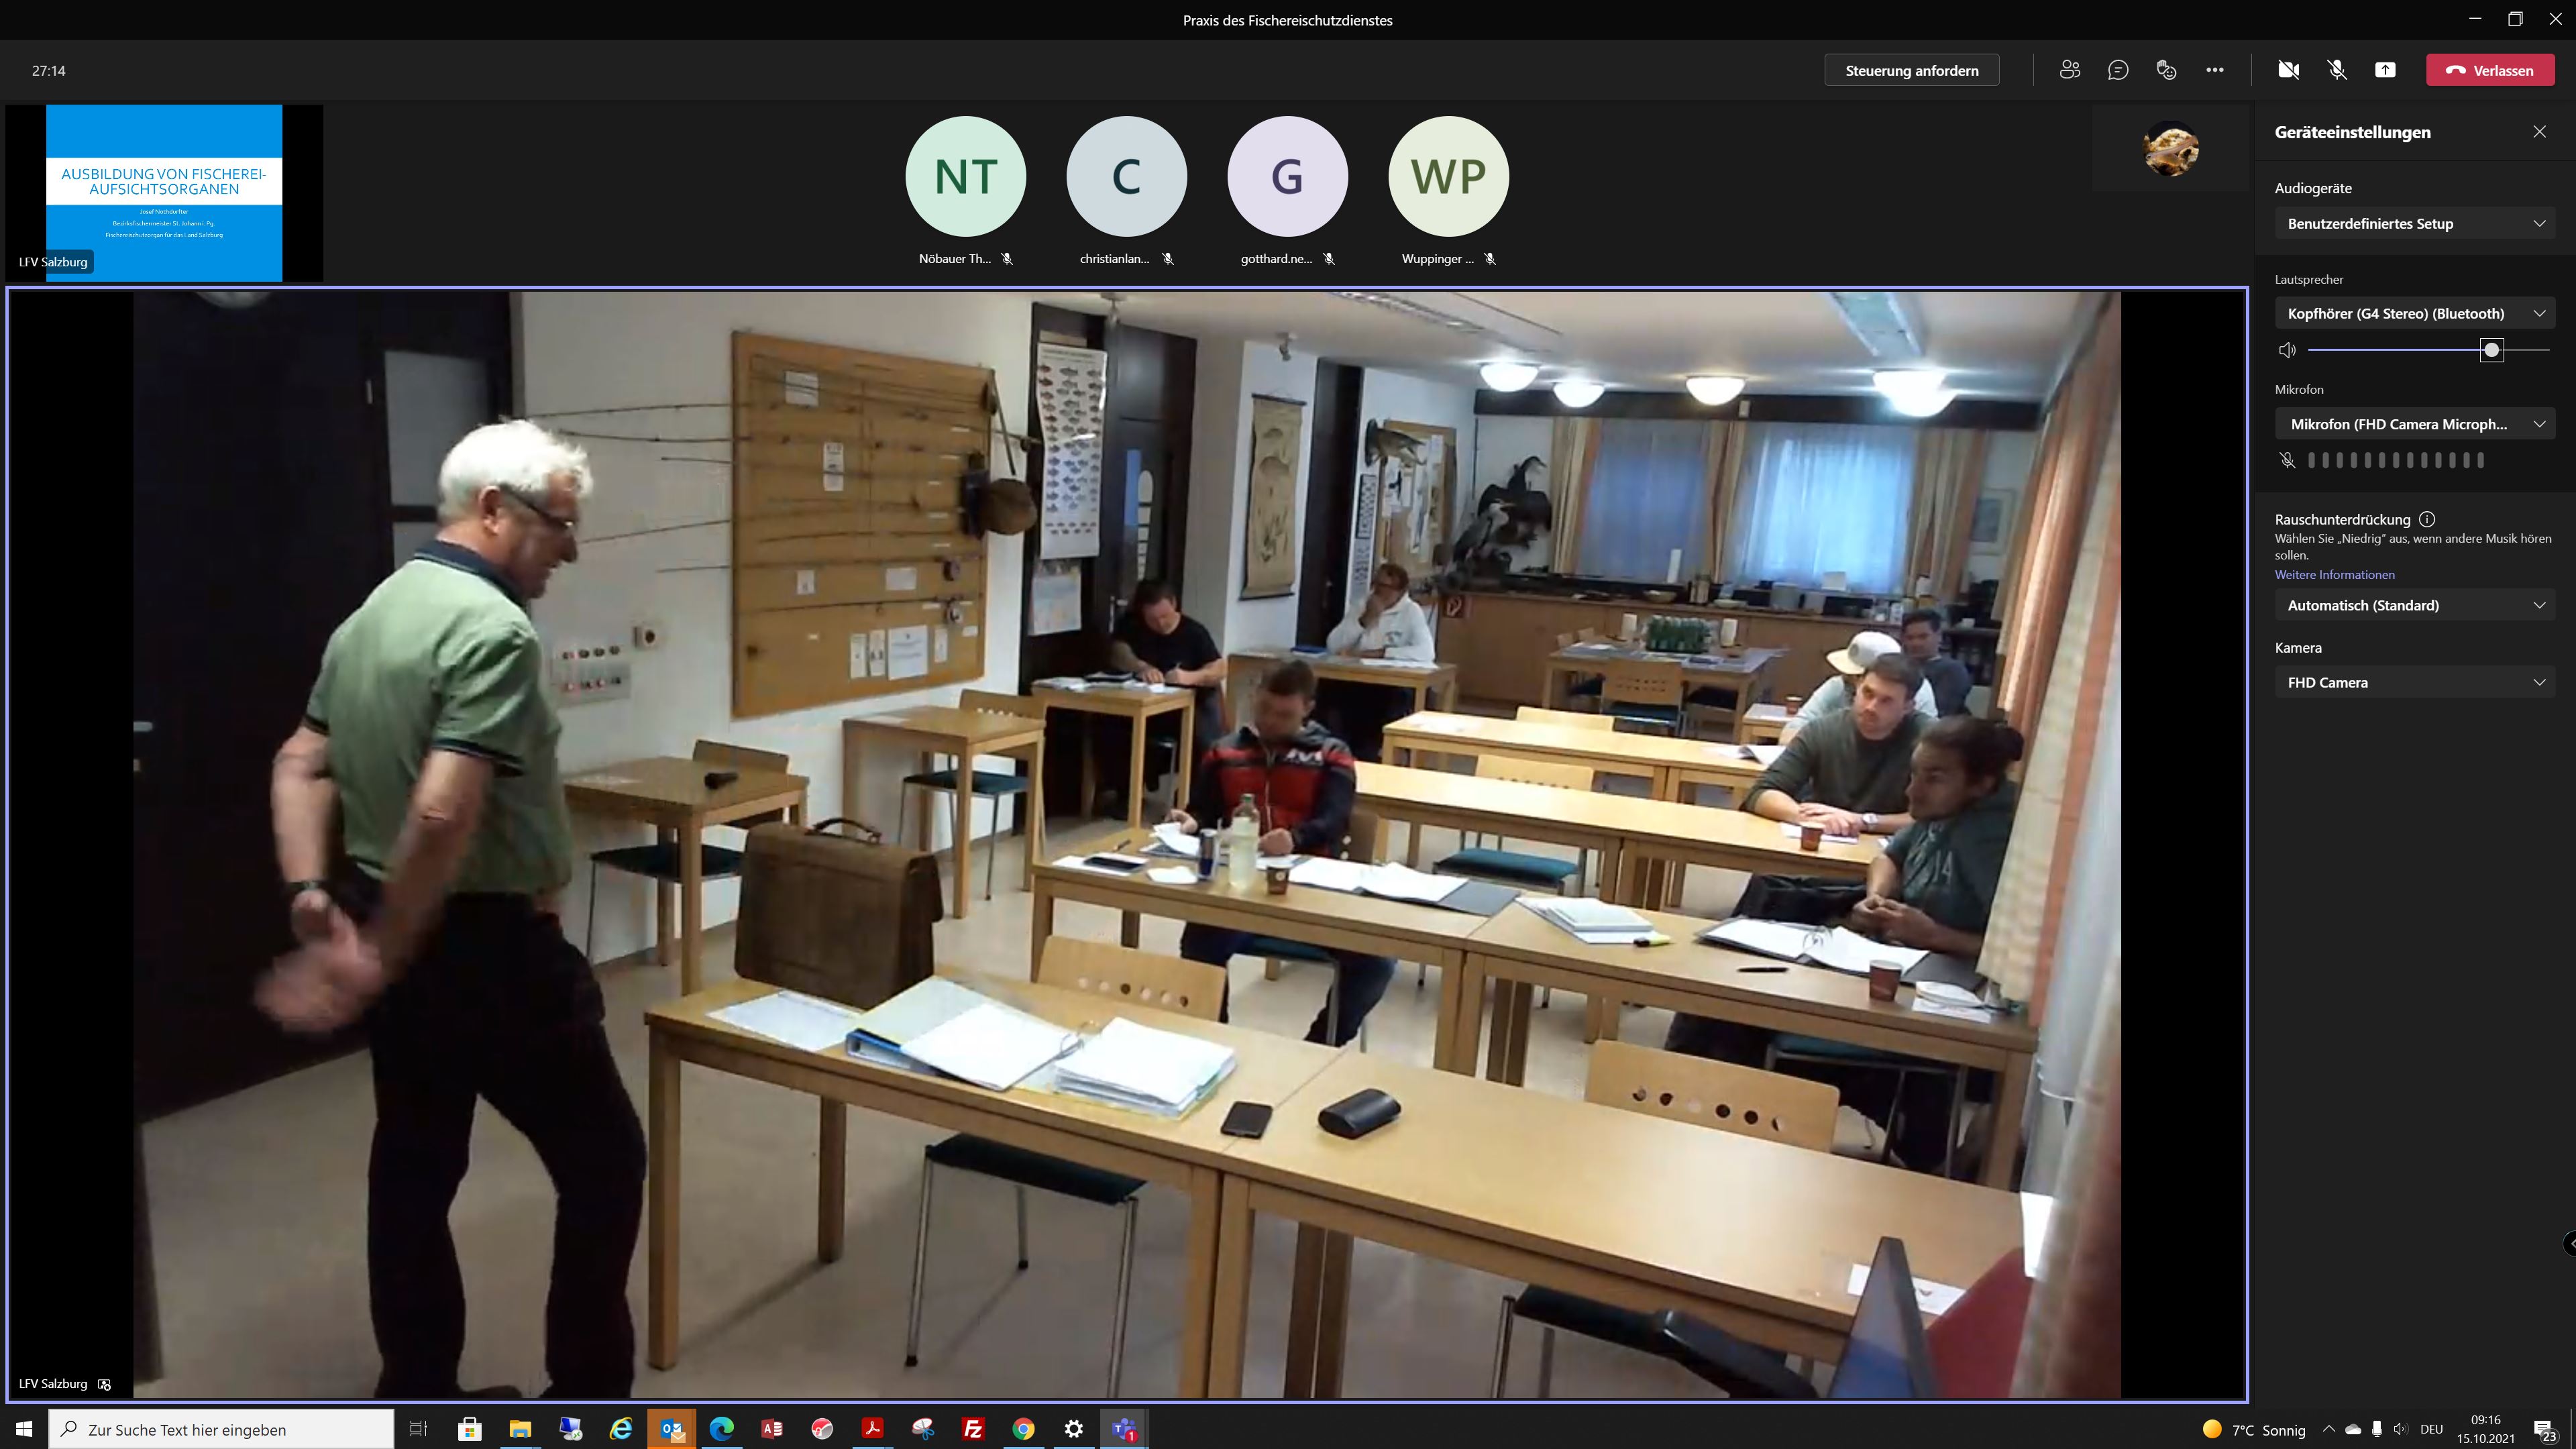Screen dimensions: 2576x1449
Task: Select the shared presentation thumbnail
Action: (x=164, y=192)
